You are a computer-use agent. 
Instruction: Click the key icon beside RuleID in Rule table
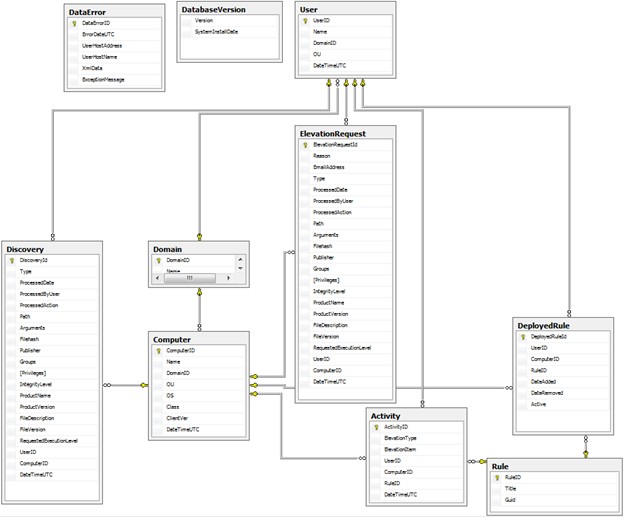pyautogui.click(x=497, y=478)
